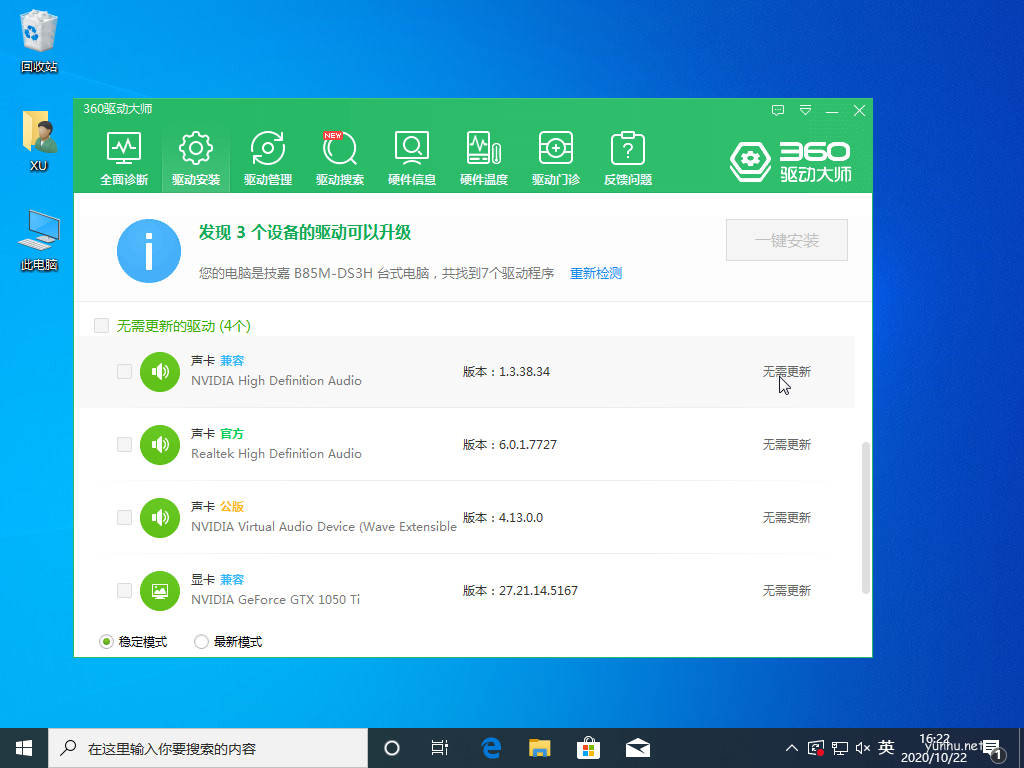Check the 无需更新的驱动 group checkbox
This screenshot has height=768, width=1024.
point(101,325)
